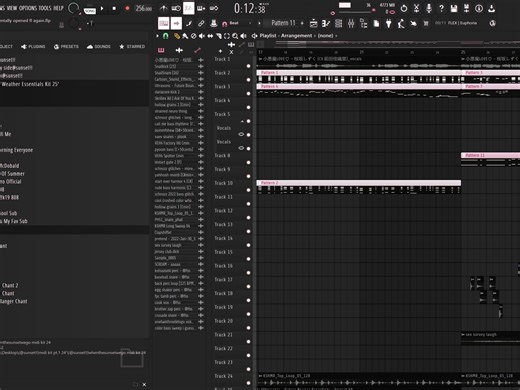
Task: Select the Mute tool speaker icon
Action: (202, 36)
